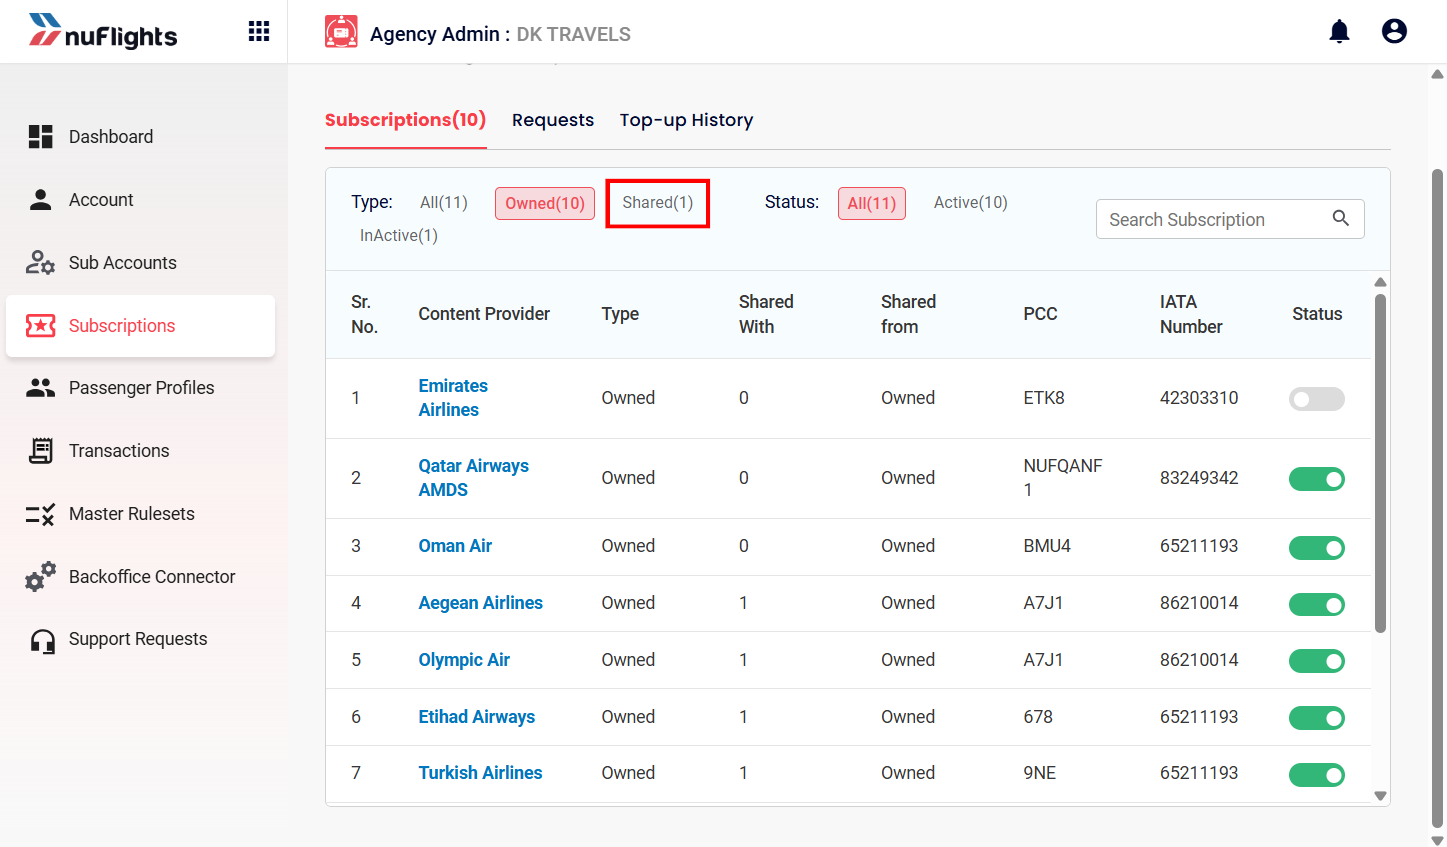Click the Master Rulesets rule icon
The height and width of the screenshot is (847, 1447).
click(x=40, y=514)
